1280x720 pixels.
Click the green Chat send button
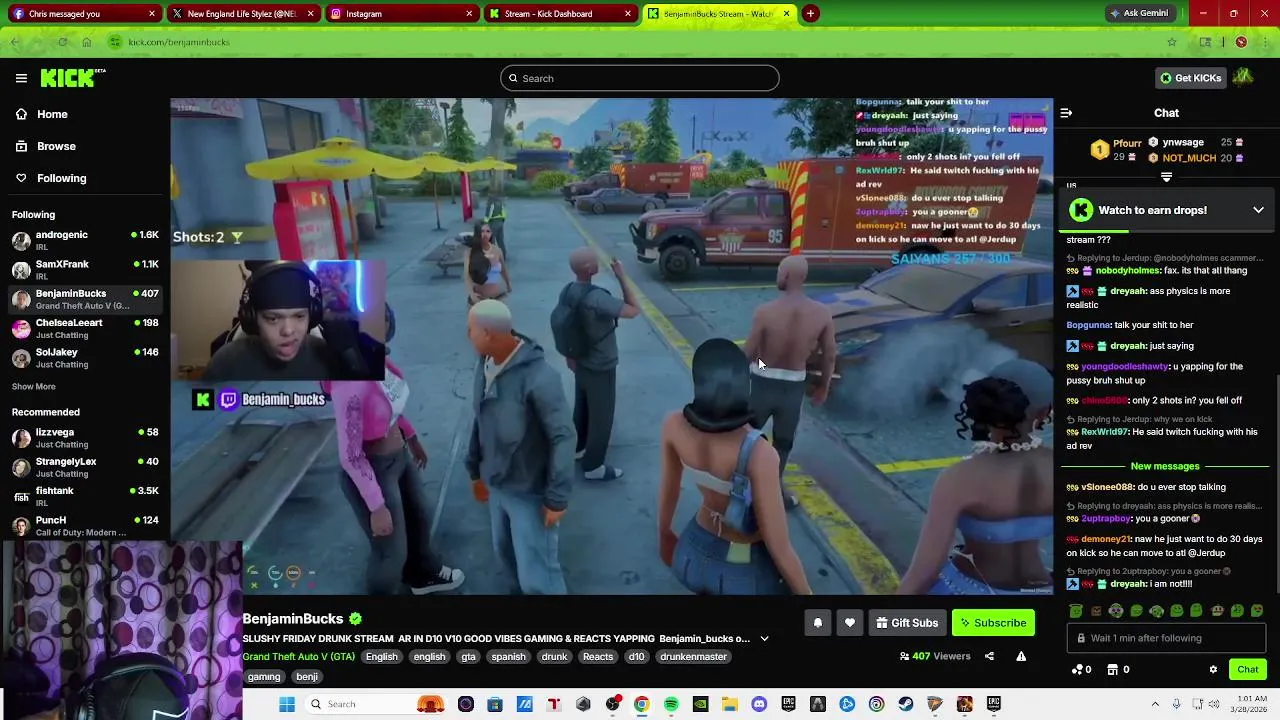point(1247,669)
